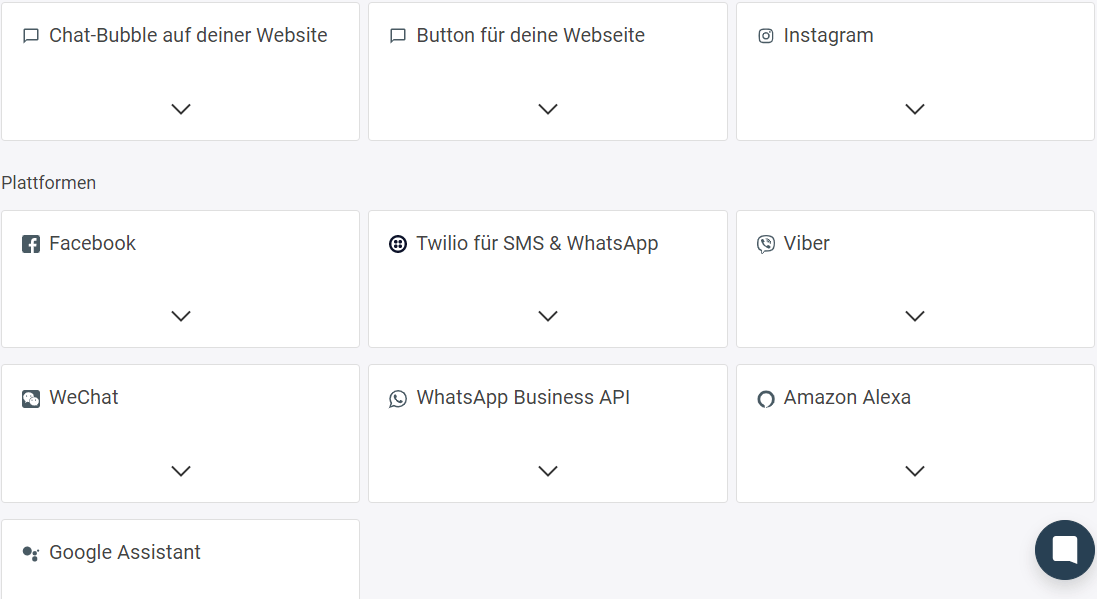Click the Amazon Alexa icon
1097x599 pixels.
765,398
